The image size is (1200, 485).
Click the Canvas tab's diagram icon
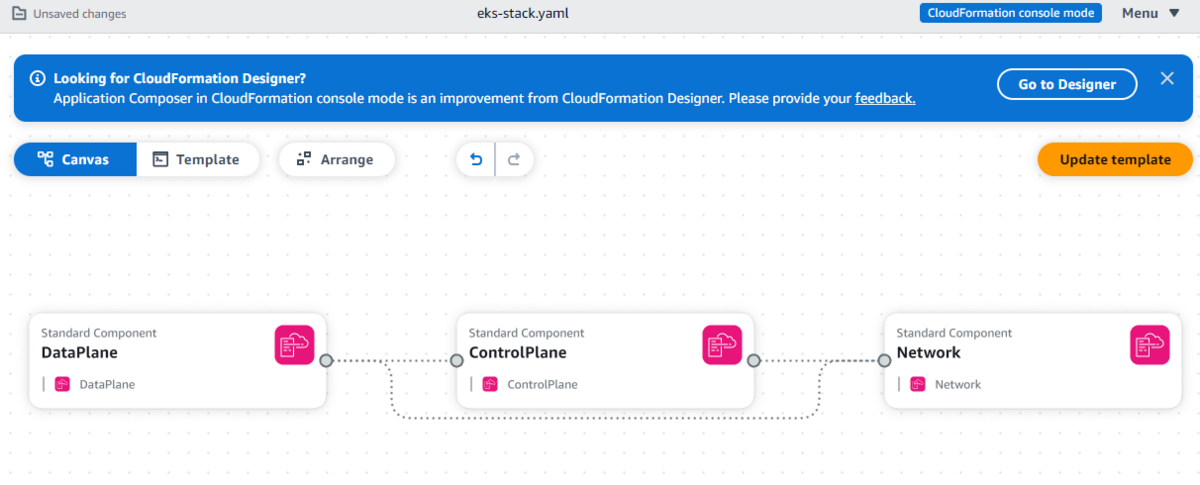[x=45, y=159]
